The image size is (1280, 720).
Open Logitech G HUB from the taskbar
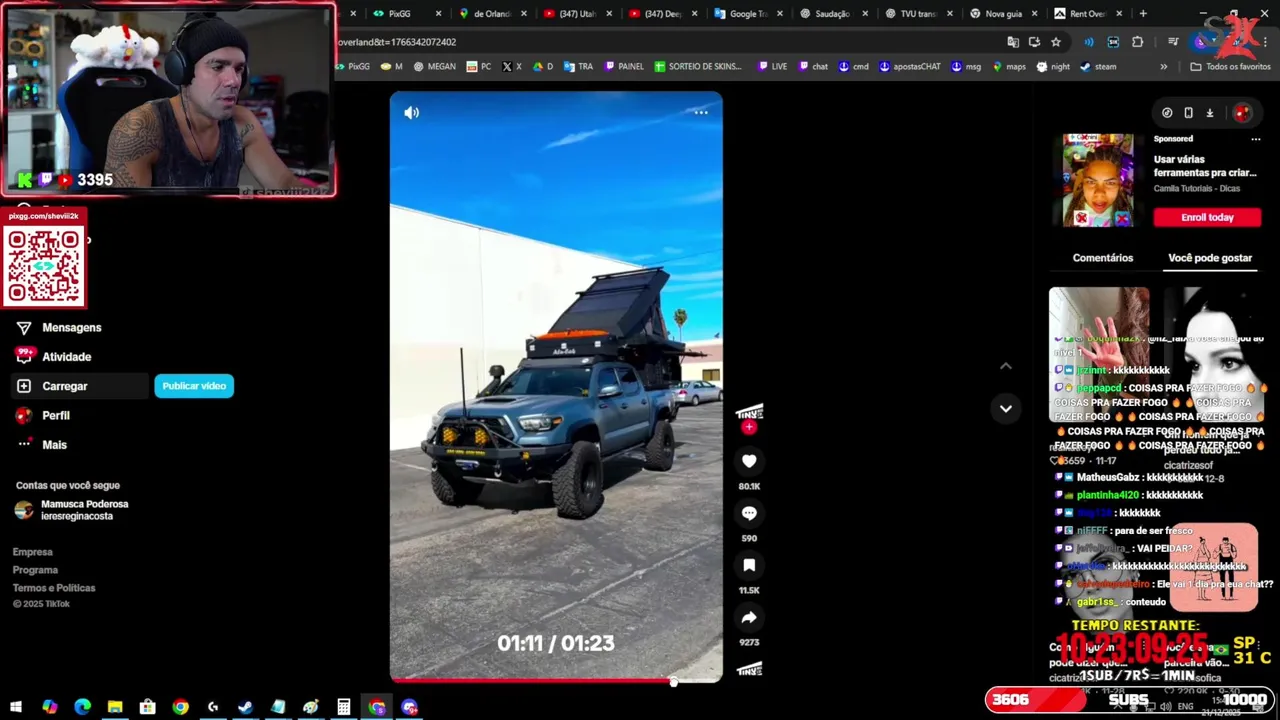213,707
